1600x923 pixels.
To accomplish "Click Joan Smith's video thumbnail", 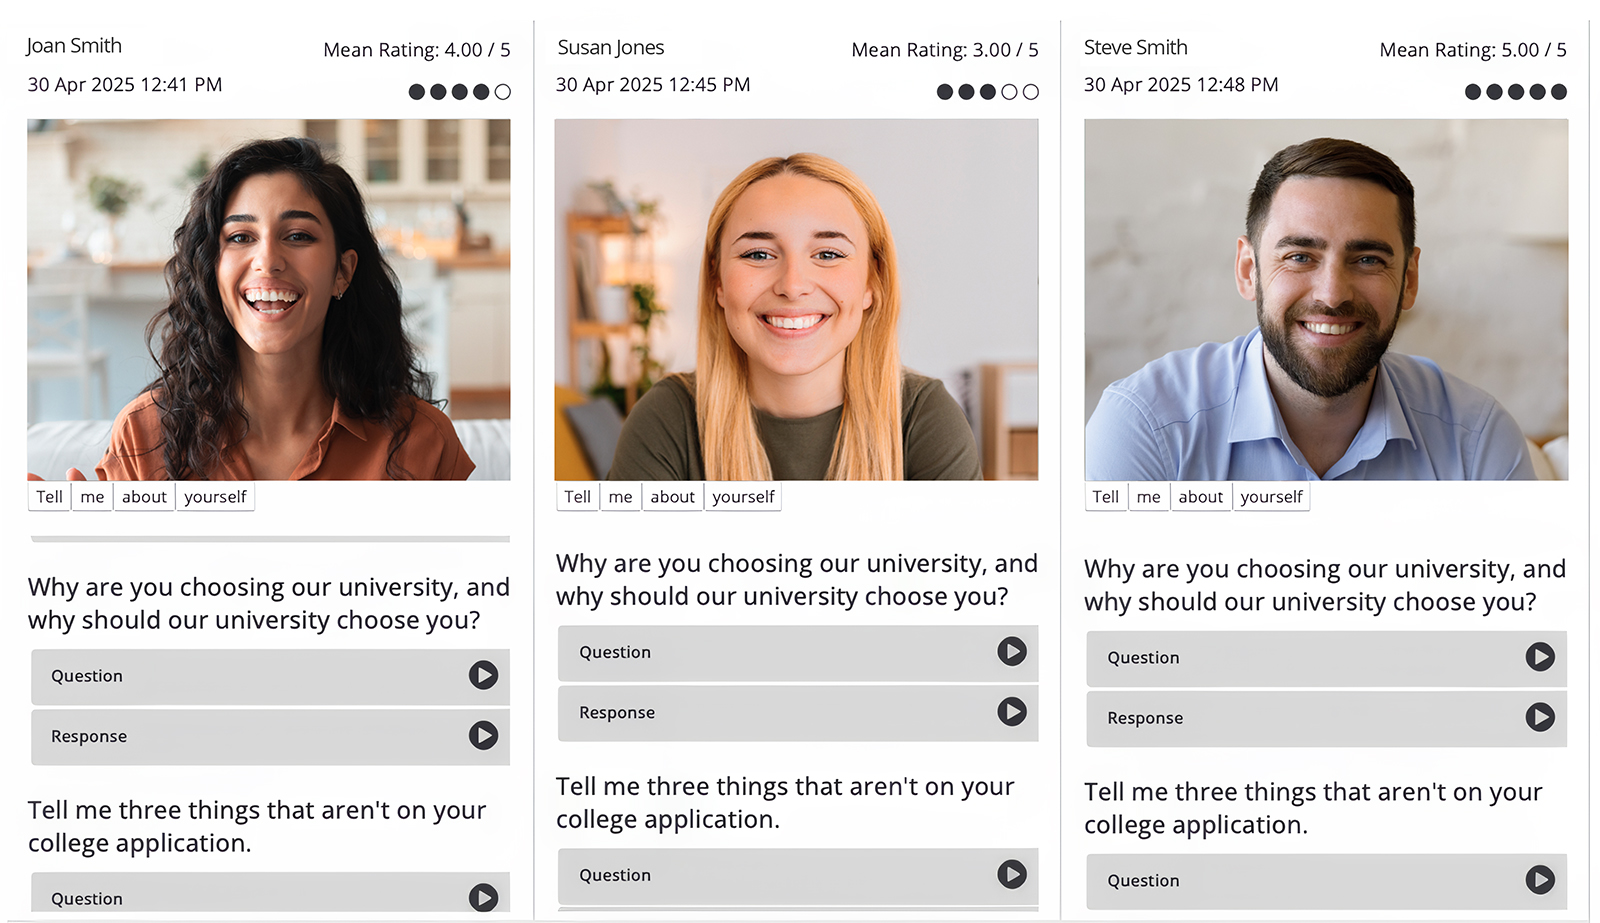I will click(268, 299).
